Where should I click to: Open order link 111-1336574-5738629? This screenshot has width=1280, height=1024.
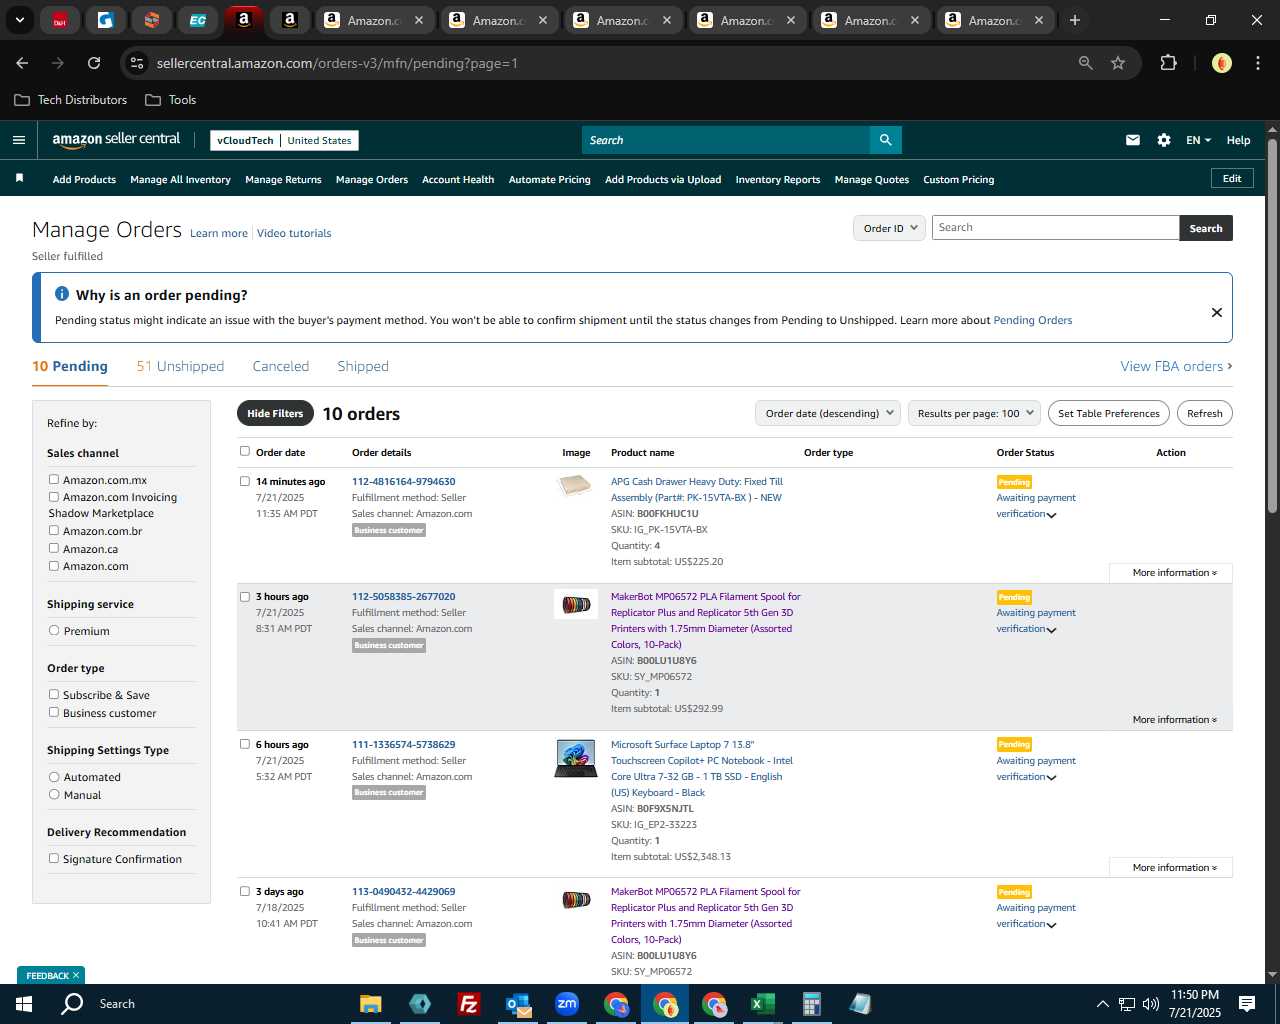(x=403, y=745)
